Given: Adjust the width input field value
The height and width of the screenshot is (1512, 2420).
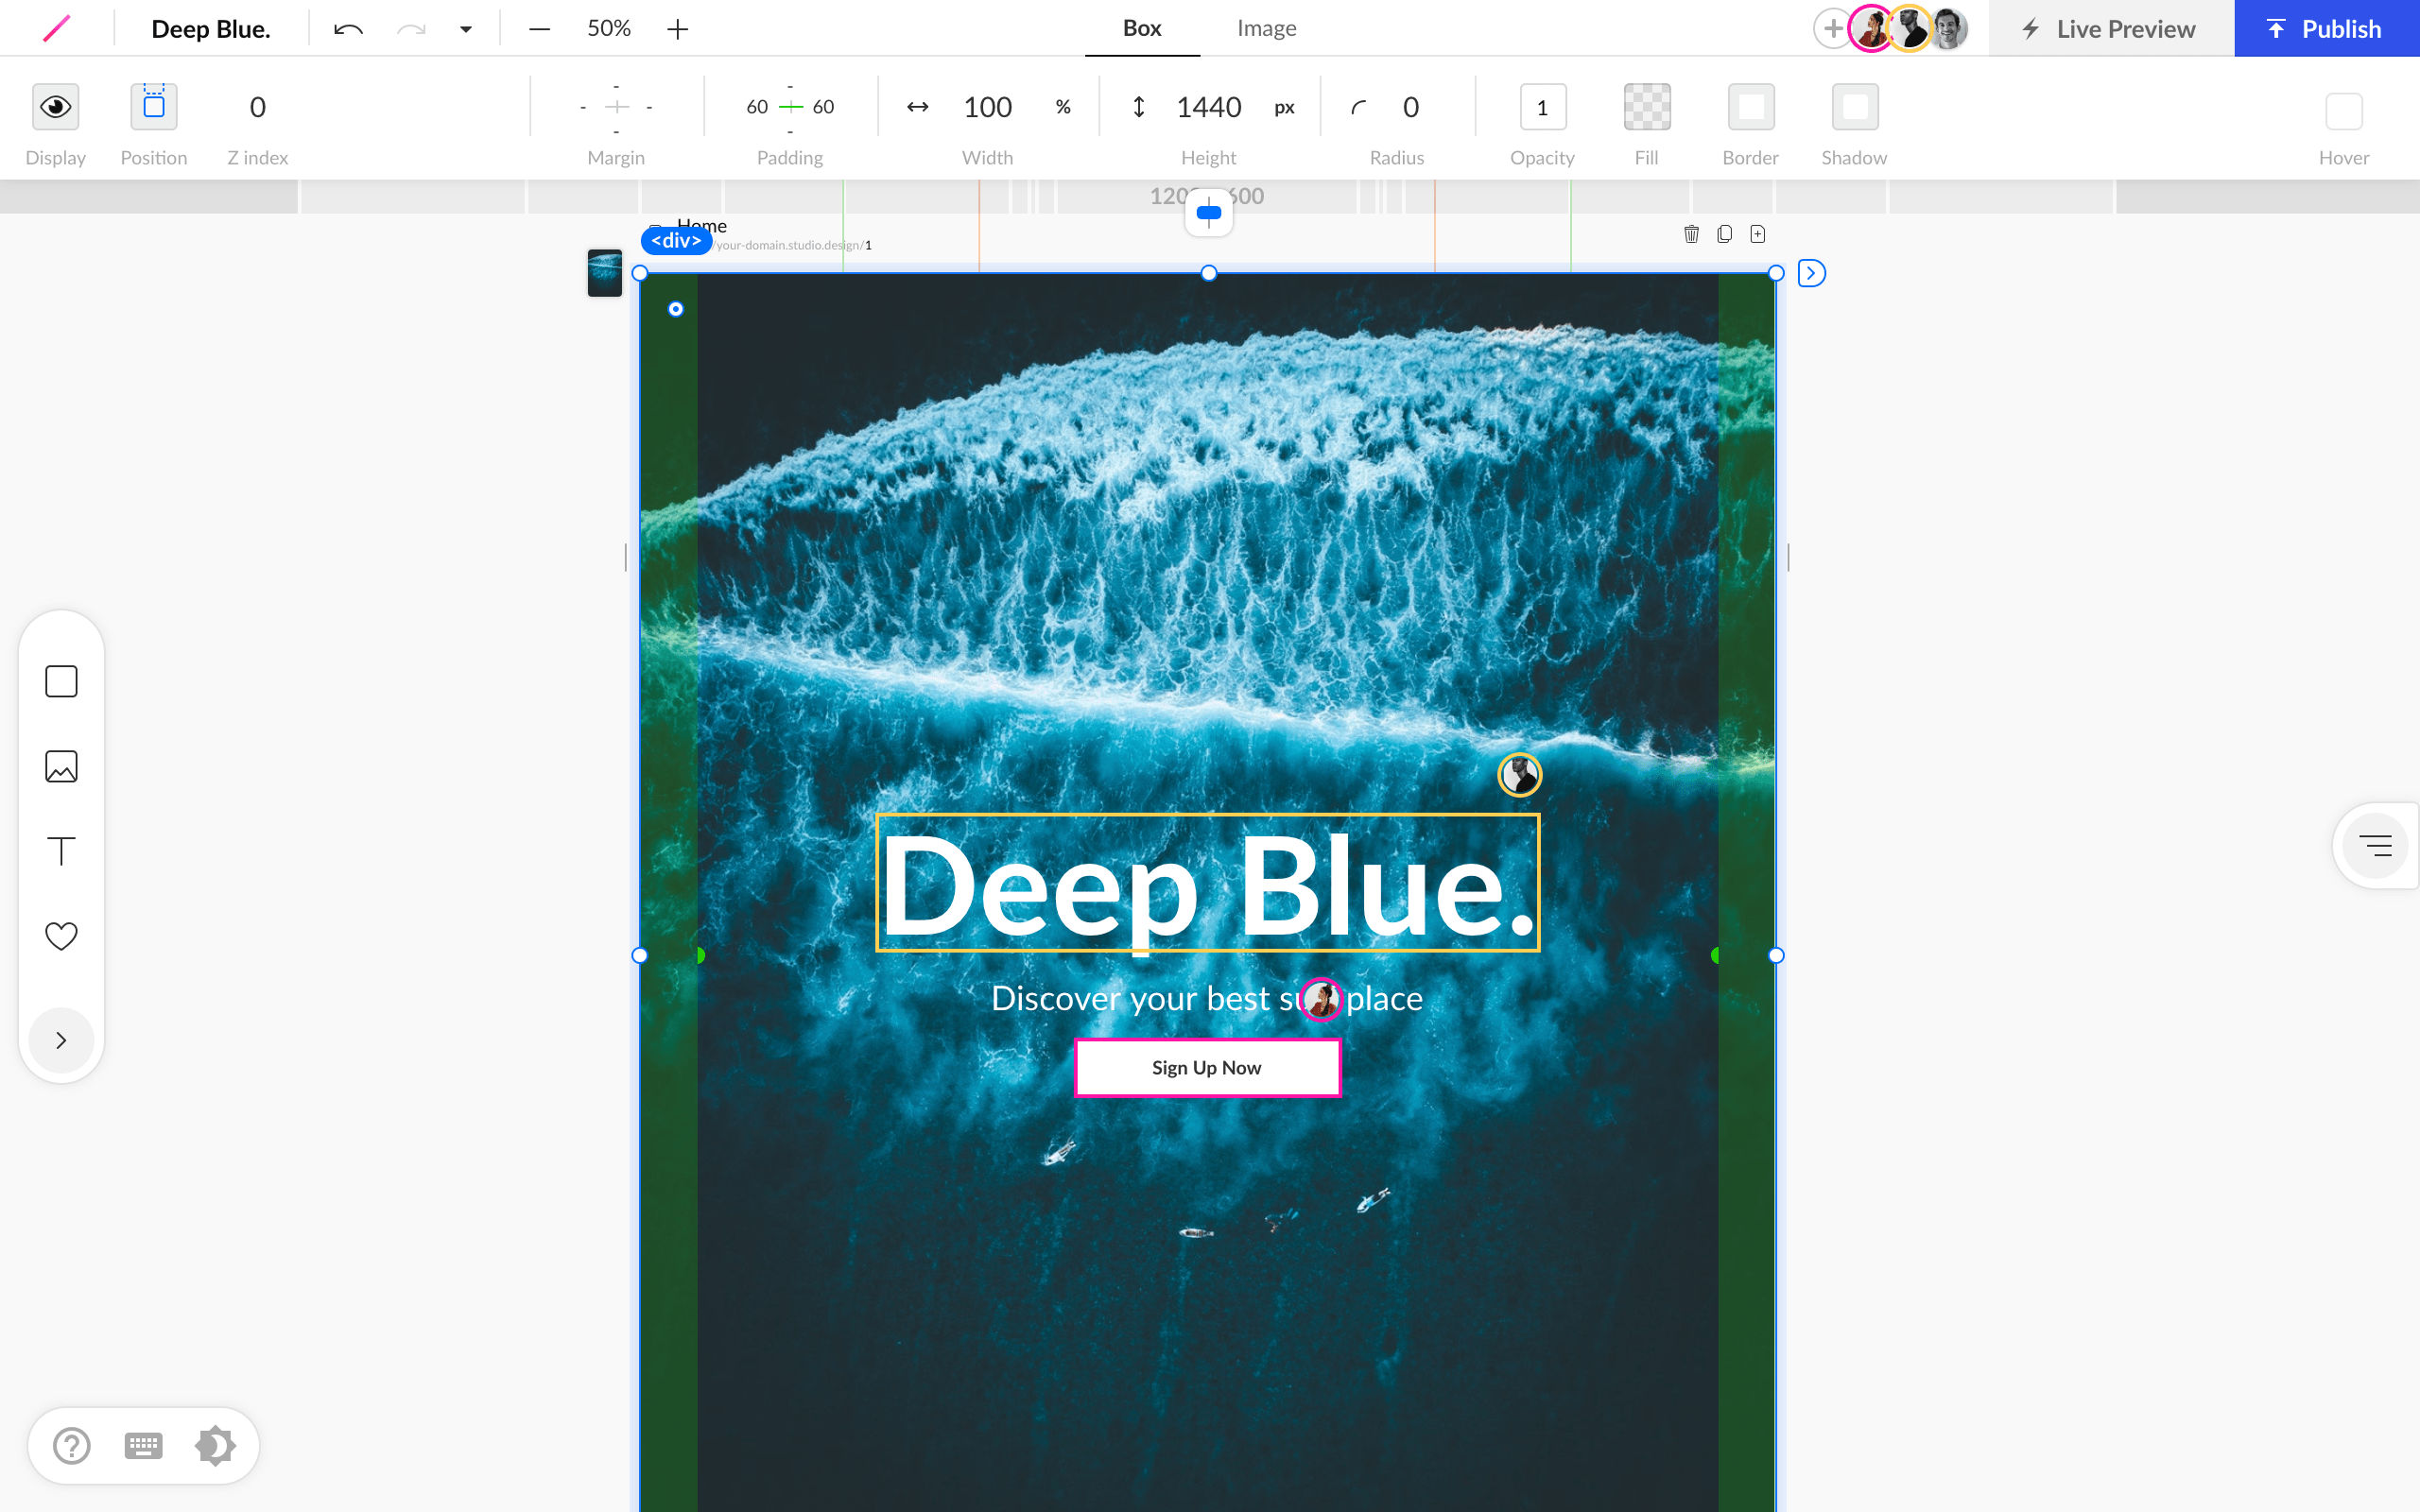Looking at the screenshot, I should coord(986,106).
